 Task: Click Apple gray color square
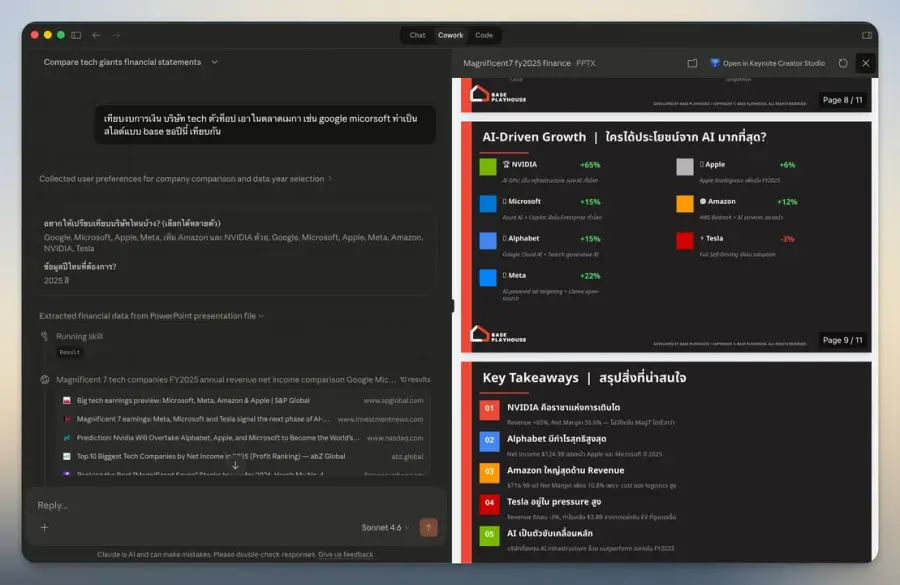pos(685,167)
